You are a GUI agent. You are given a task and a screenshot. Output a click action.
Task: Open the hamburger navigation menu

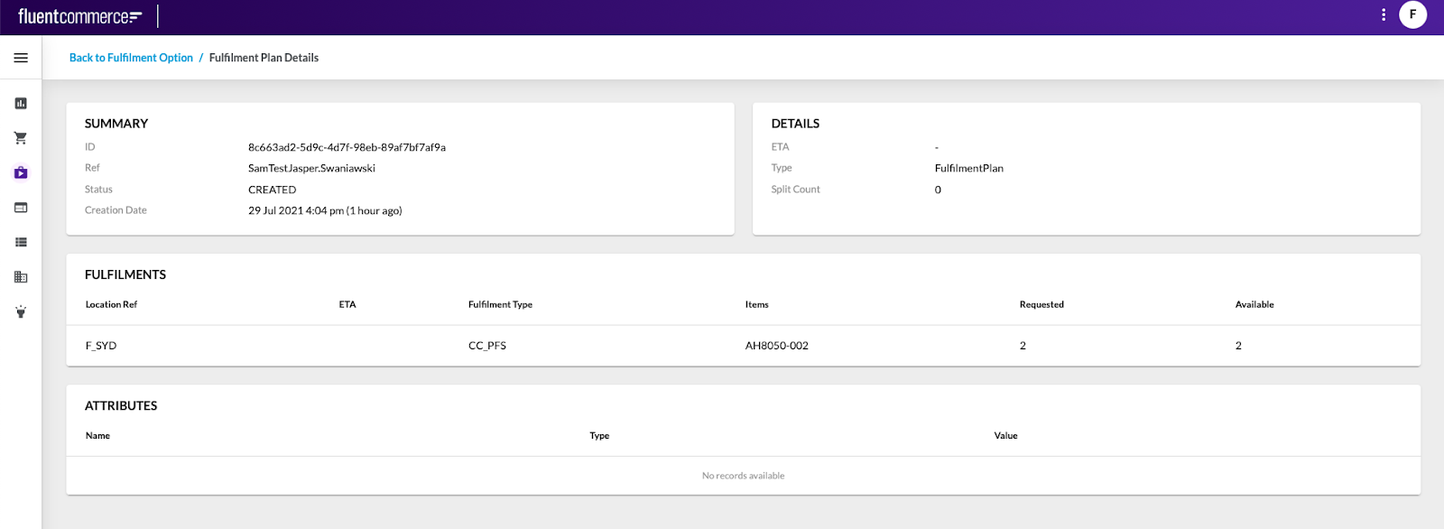point(20,58)
